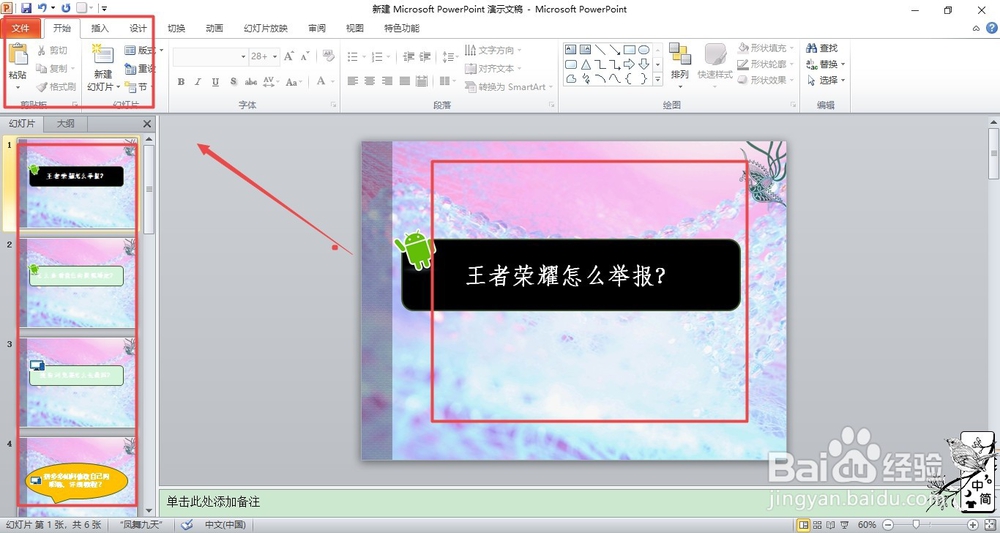Open 文字方向 (Text Direction) menu

click(493, 50)
